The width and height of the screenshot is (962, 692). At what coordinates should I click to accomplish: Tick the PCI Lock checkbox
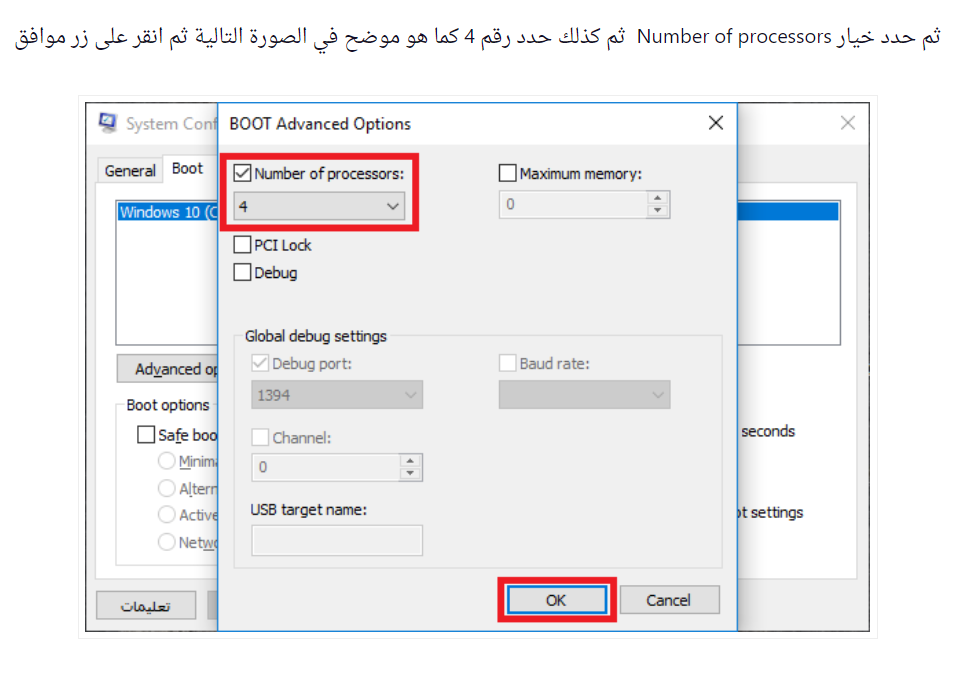pos(242,245)
